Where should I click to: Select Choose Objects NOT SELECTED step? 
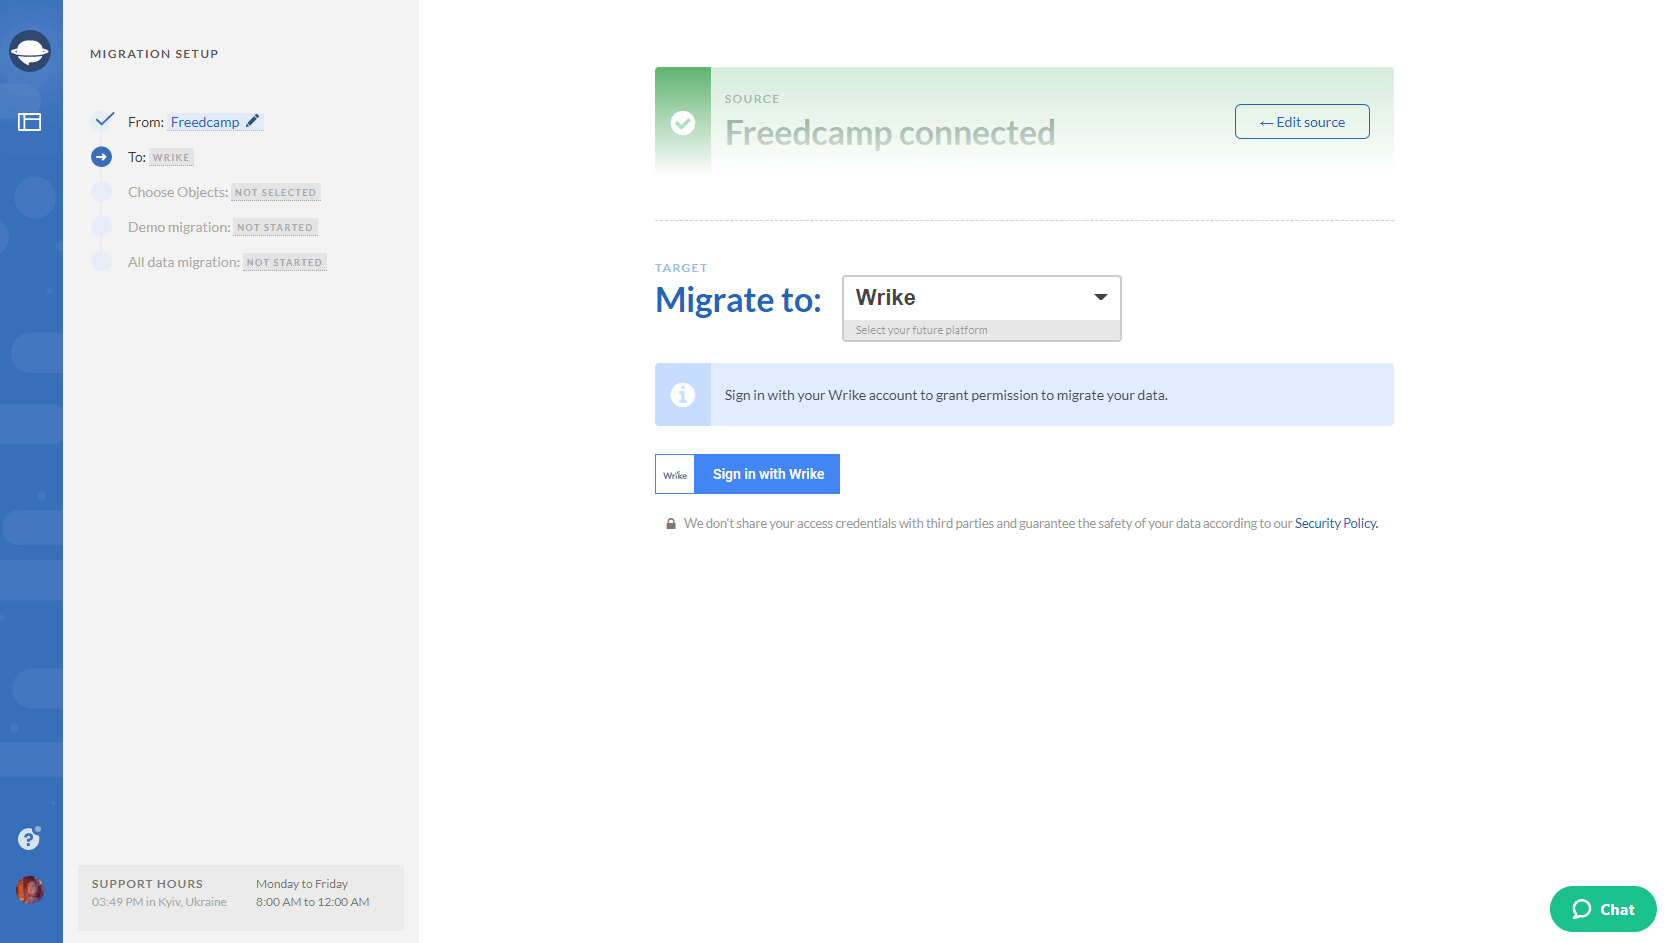pyautogui.click(x=224, y=192)
